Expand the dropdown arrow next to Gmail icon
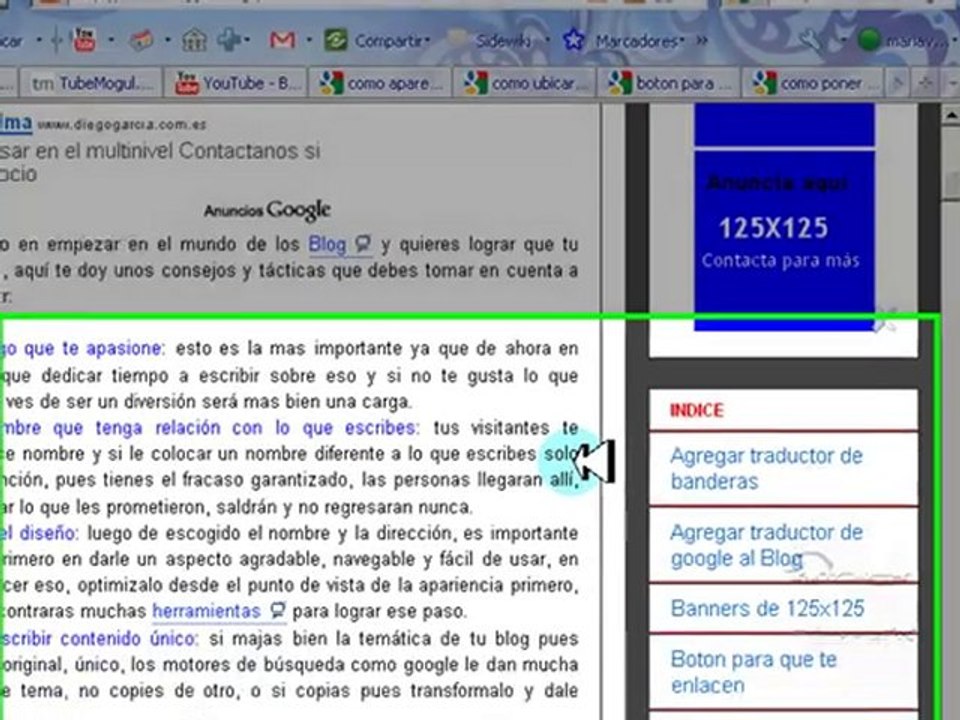Image resolution: width=960 pixels, height=720 pixels. click(309, 41)
